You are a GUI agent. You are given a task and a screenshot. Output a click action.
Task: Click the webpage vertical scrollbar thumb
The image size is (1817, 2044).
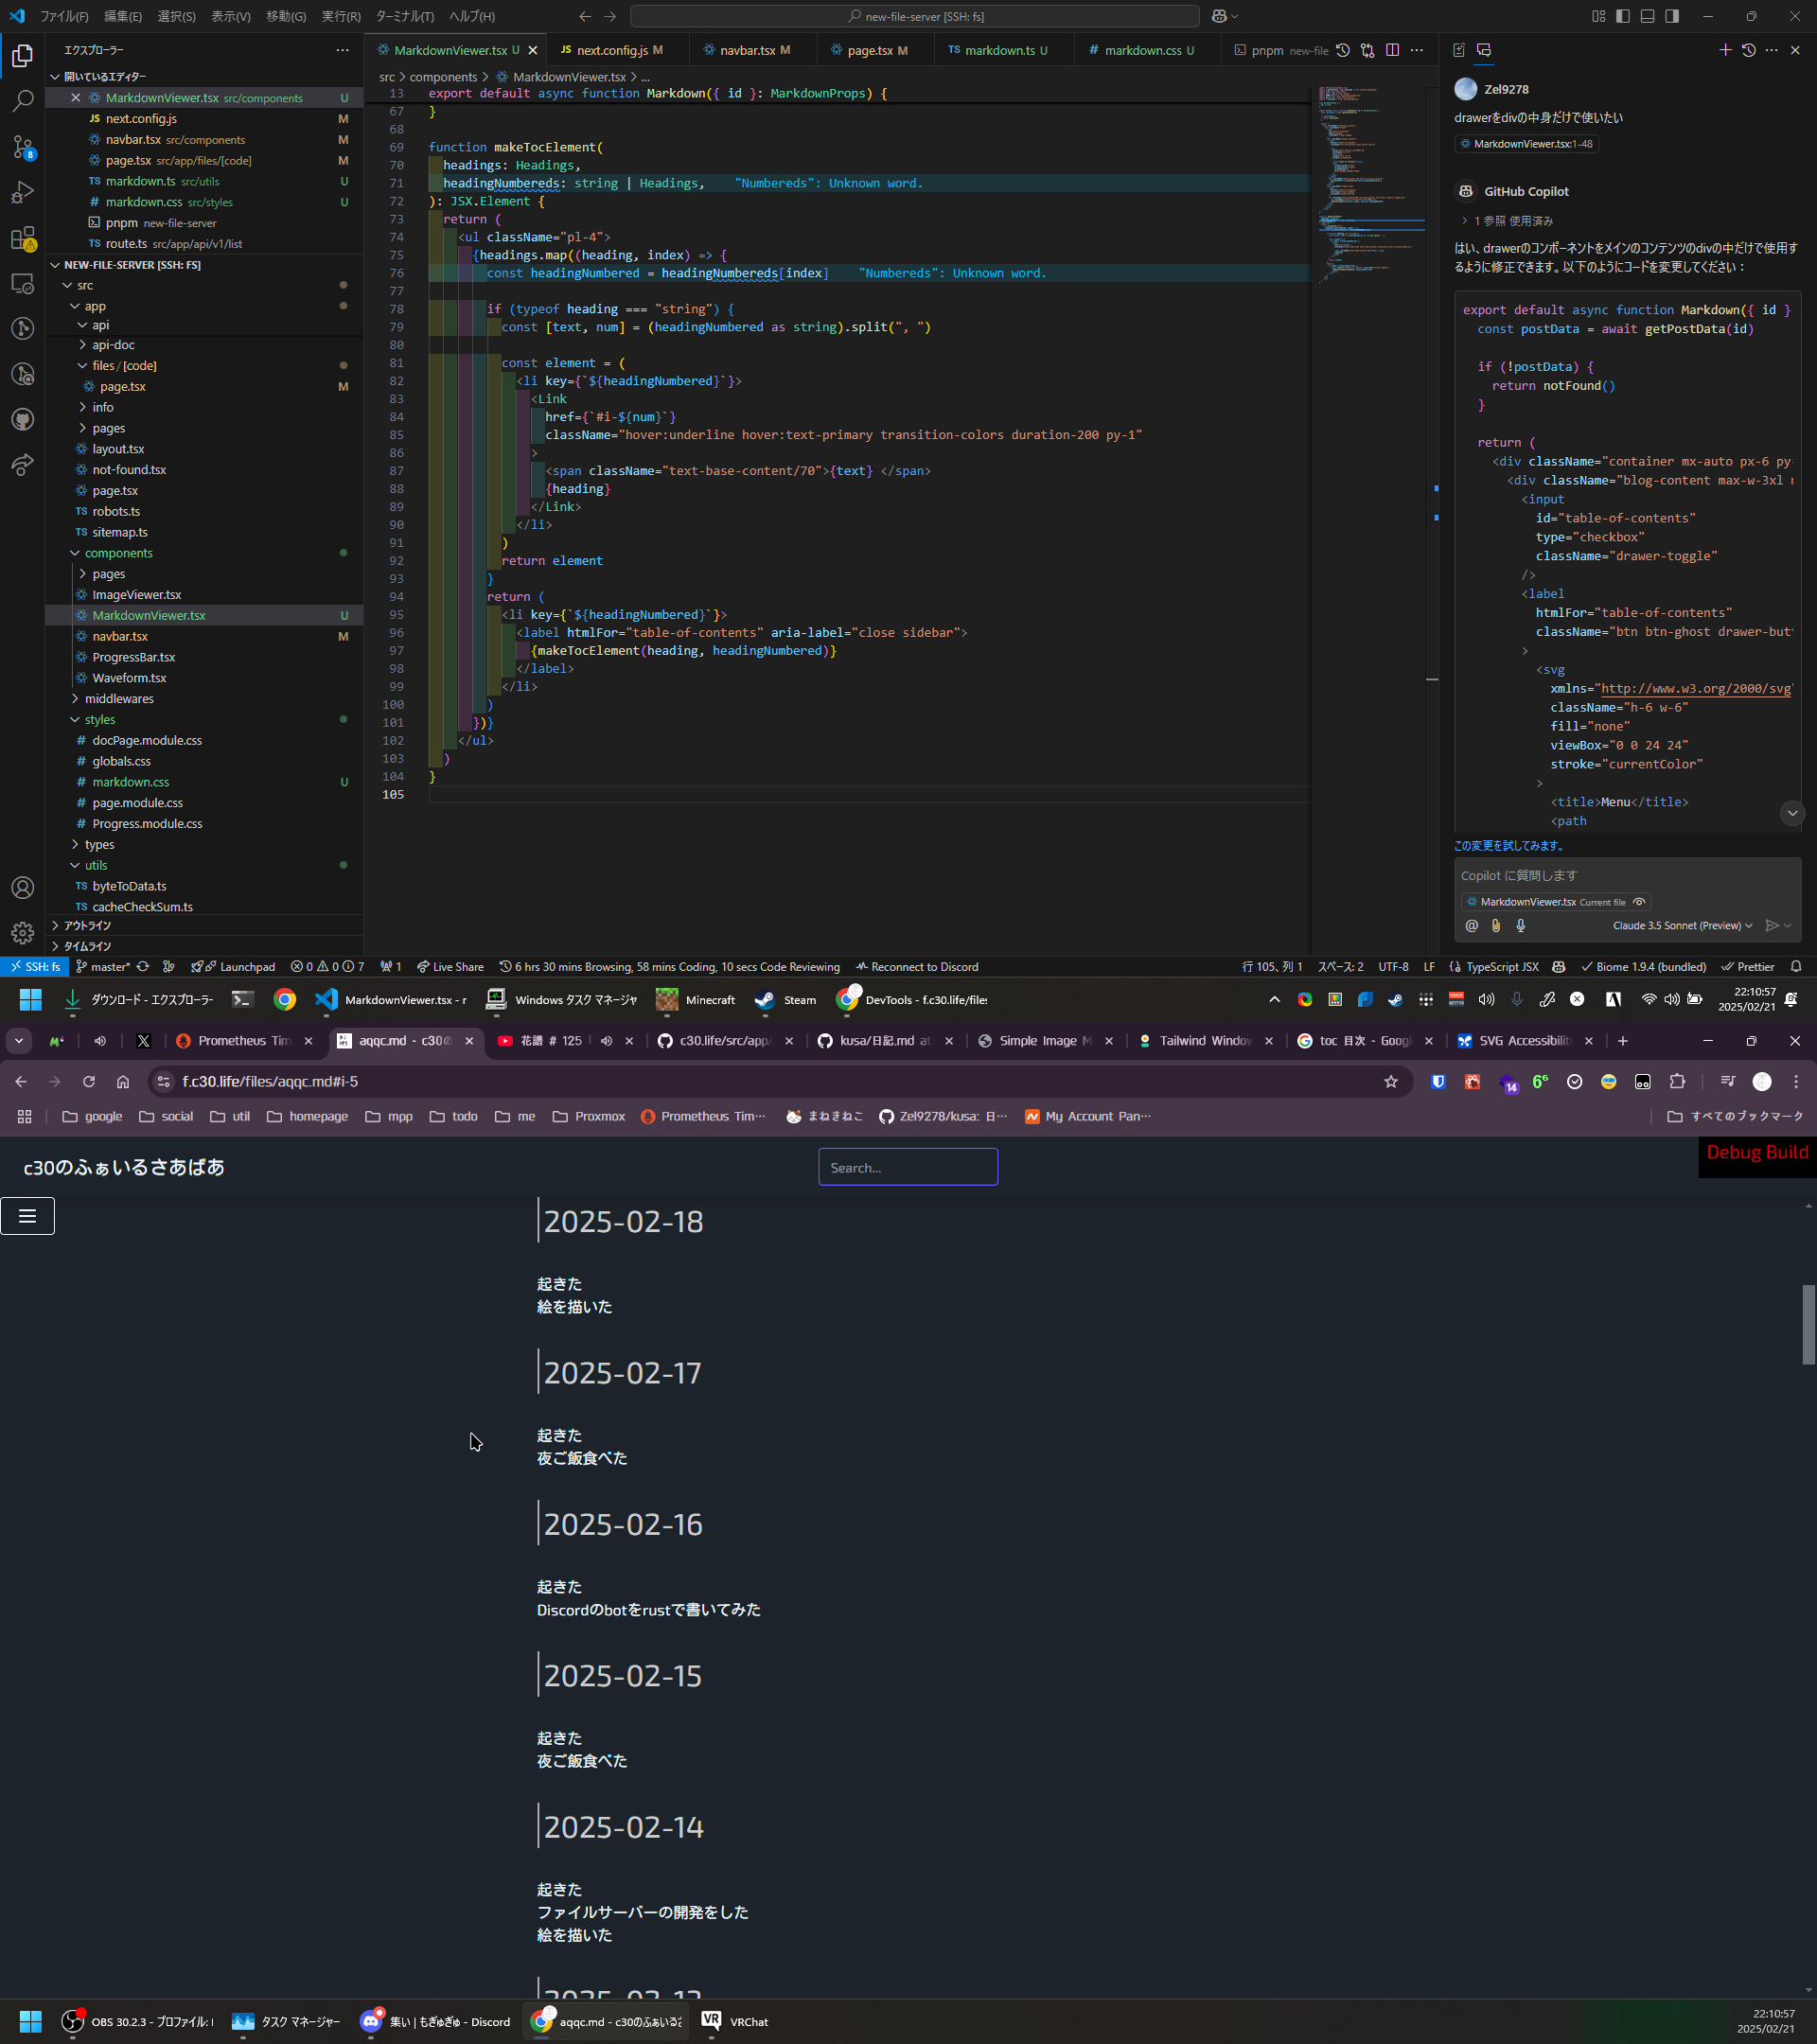[1808, 1323]
